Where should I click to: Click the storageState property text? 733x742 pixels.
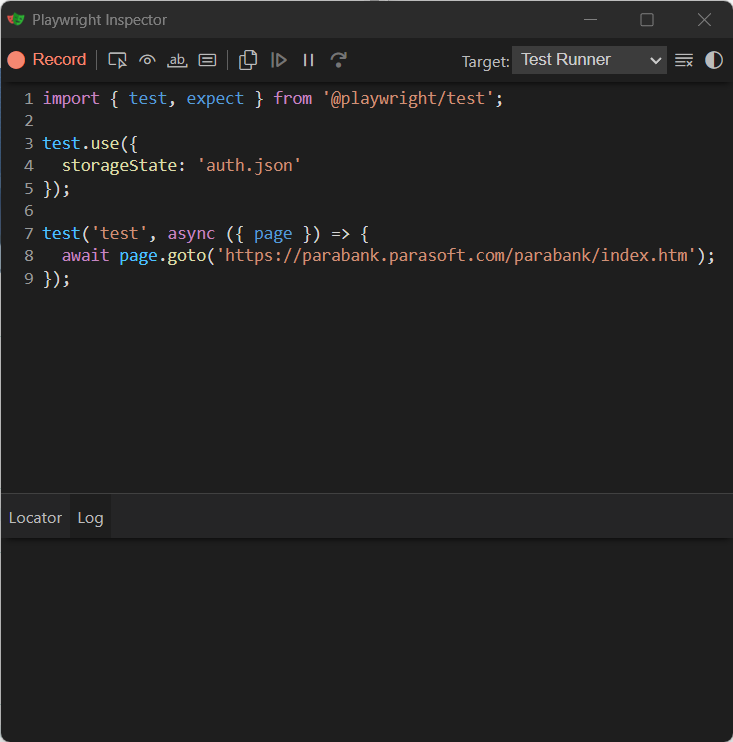(x=119, y=166)
